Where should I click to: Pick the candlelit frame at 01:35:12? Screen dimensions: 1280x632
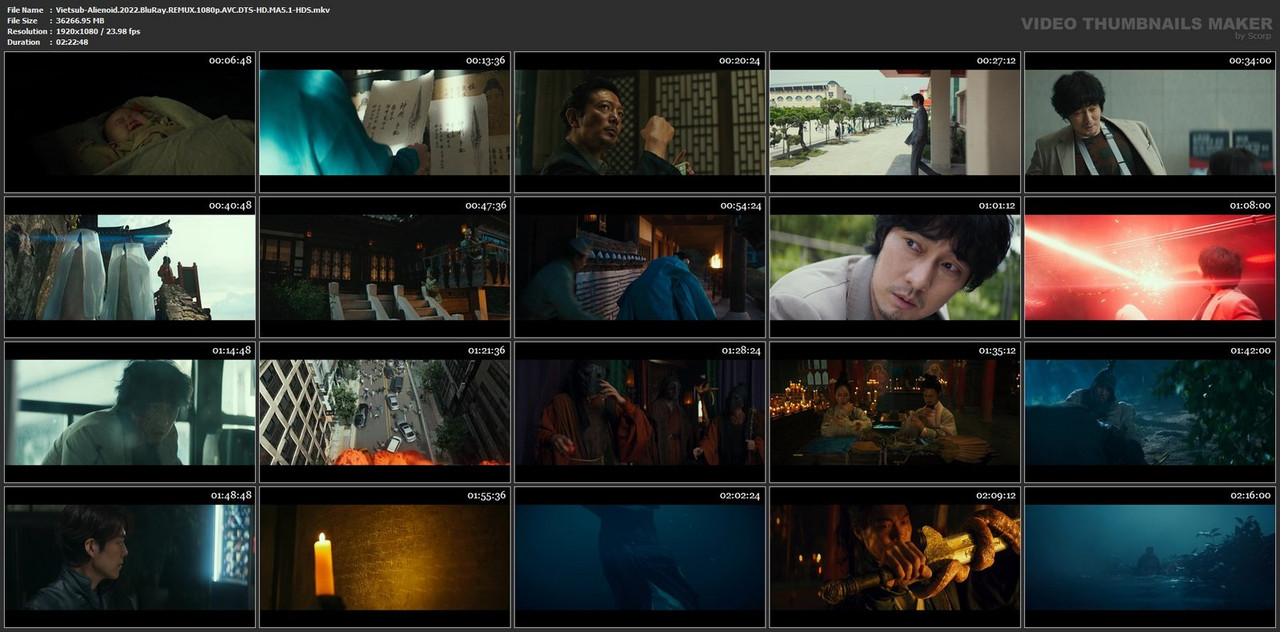(x=895, y=412)
